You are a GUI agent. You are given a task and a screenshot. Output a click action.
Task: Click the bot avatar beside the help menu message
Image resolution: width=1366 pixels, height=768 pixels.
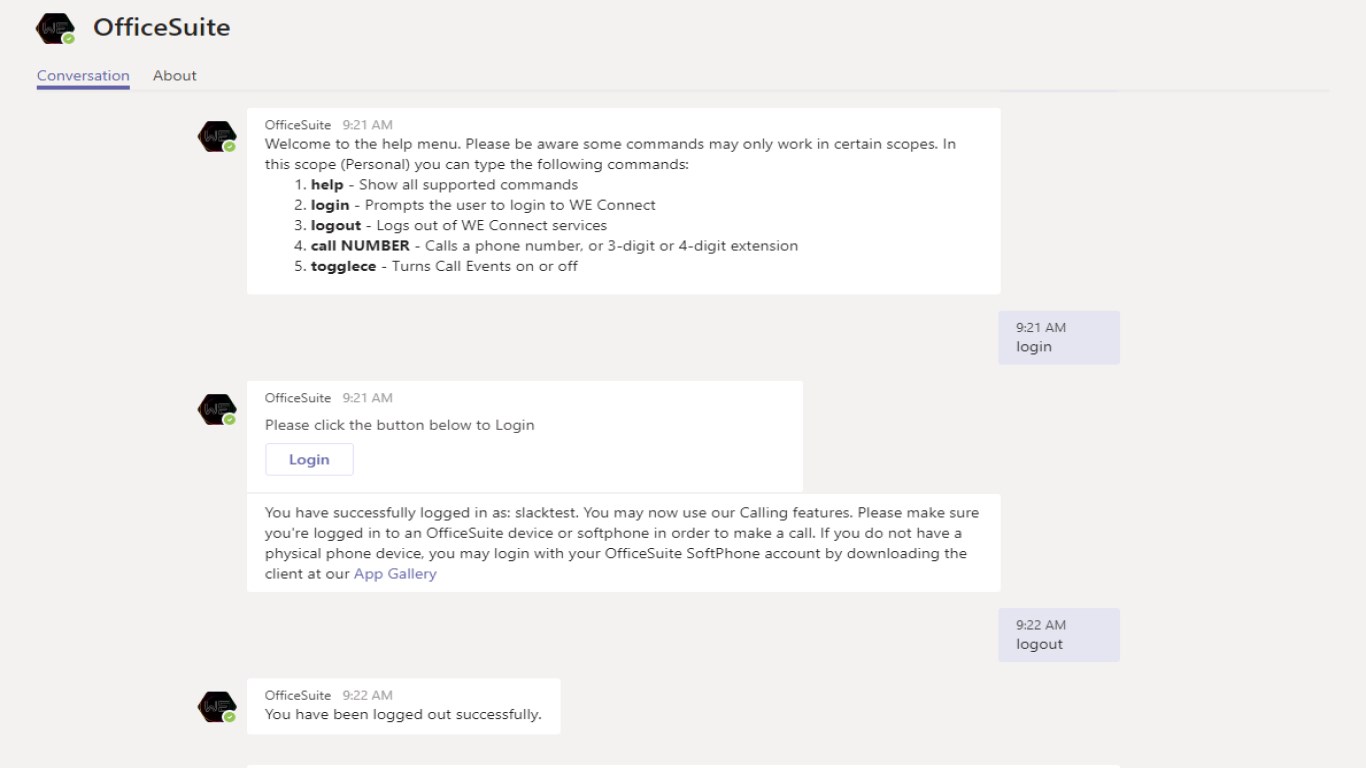click(x=217, y=137)
